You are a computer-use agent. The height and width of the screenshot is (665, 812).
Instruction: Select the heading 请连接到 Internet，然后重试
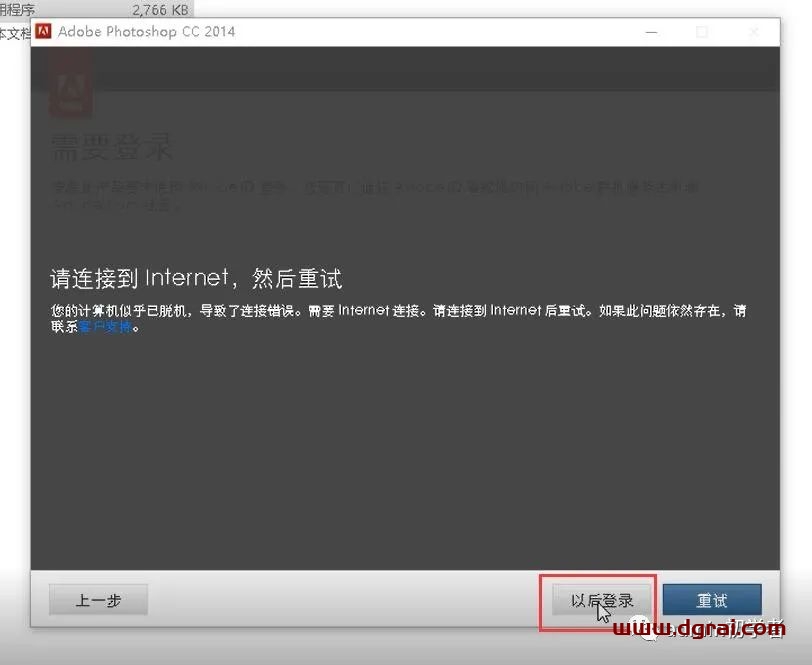196,278
